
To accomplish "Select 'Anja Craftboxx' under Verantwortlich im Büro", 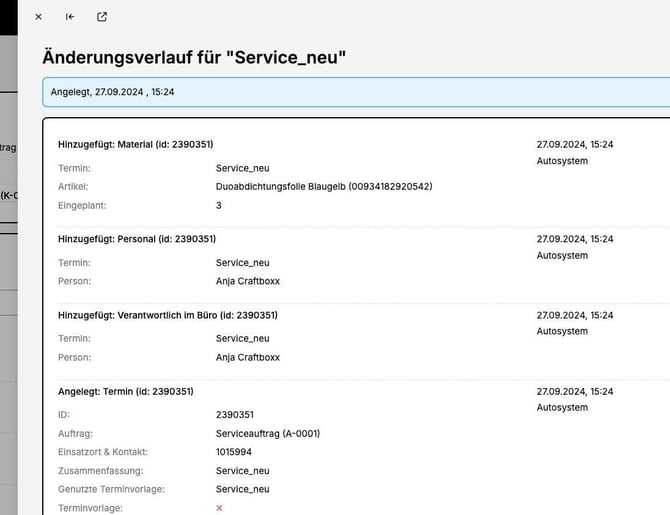I will tap(248, 357).
